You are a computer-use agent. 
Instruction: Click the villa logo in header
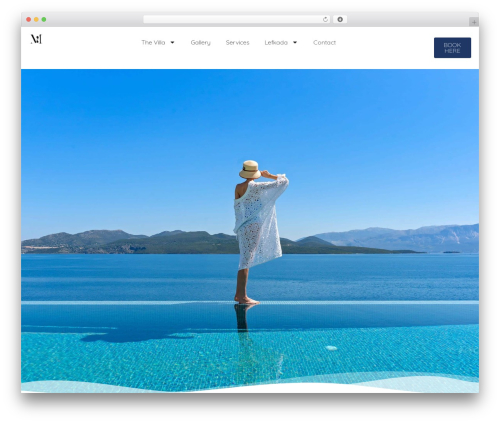point(36,39)
